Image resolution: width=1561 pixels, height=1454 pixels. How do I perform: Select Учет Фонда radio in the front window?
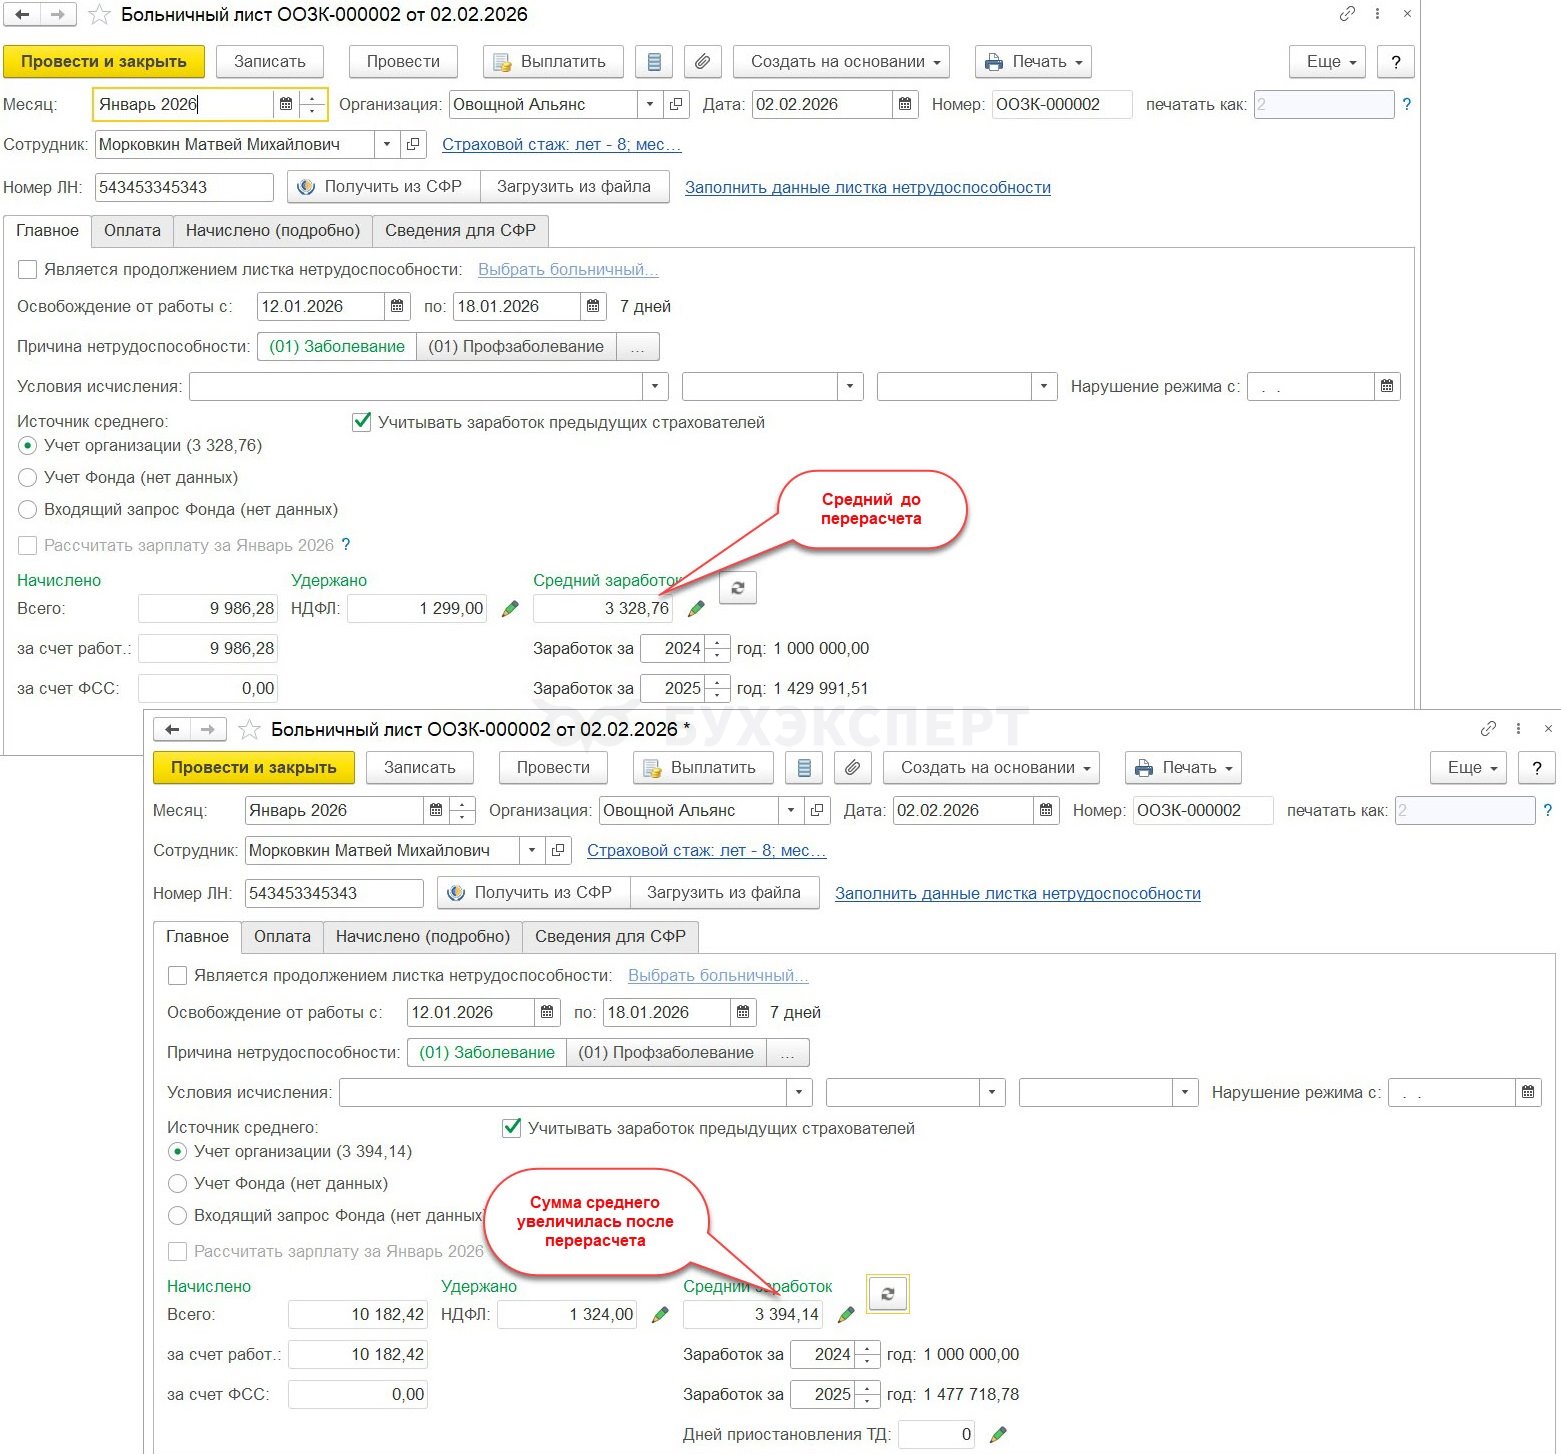tap(178, 1184)
